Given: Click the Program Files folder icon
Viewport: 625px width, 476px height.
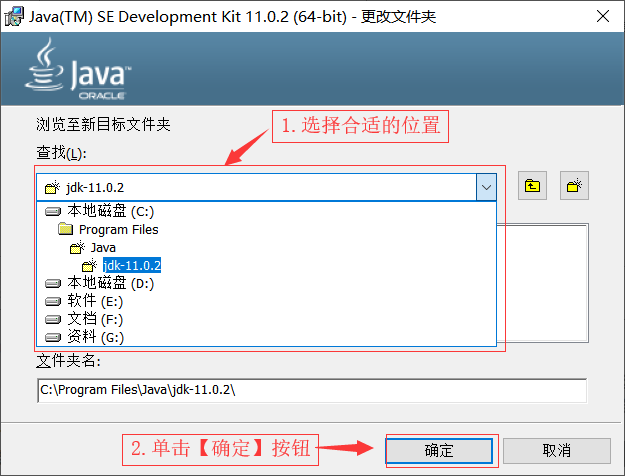Looking at the screenshot, I should click(65, 229).
